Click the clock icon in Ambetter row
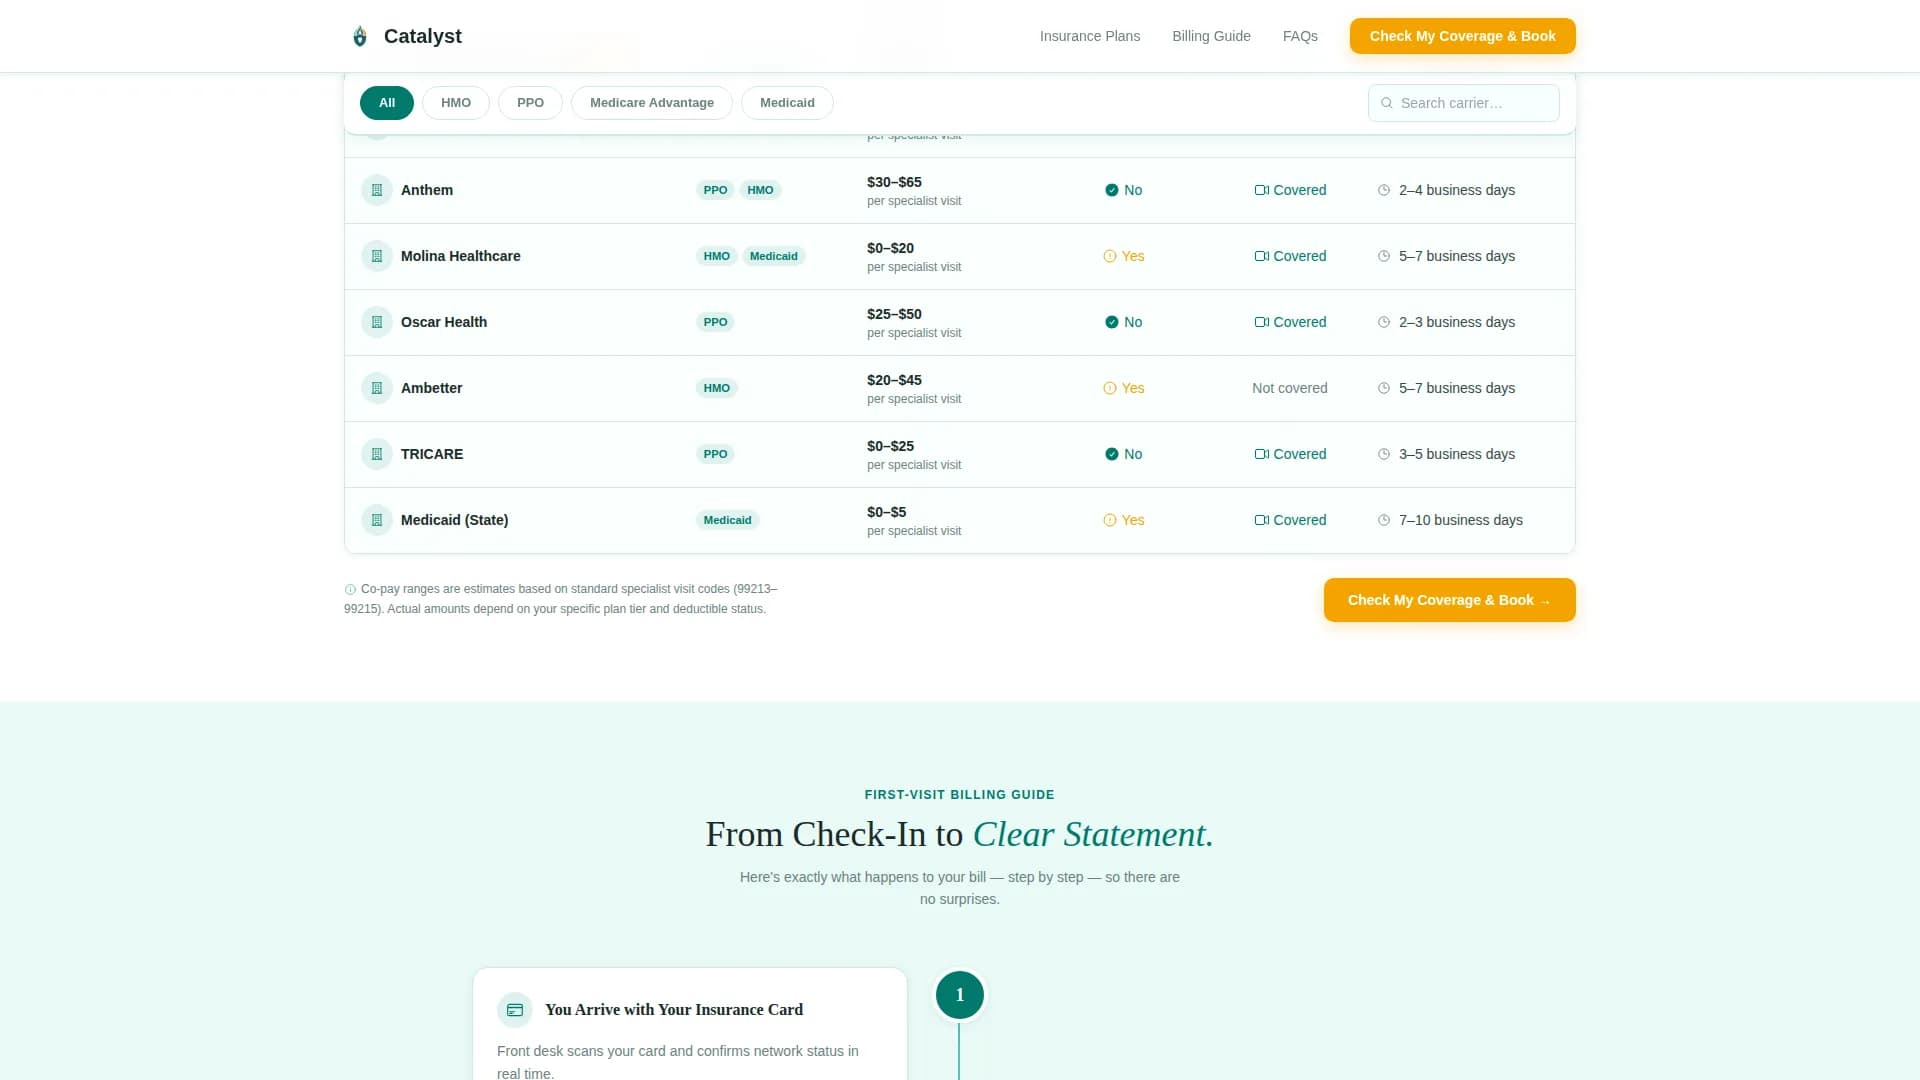1920x1080 pixels. (x=1384, y=388)
